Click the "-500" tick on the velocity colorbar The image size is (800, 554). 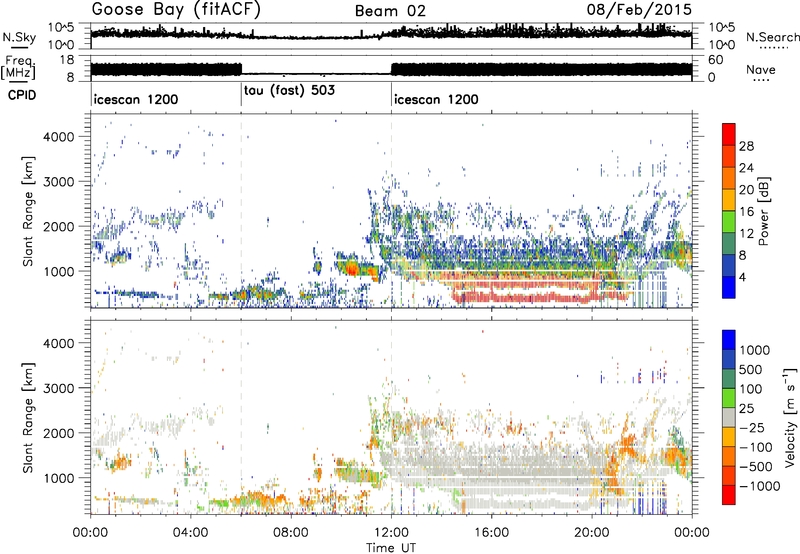point(756,466)
